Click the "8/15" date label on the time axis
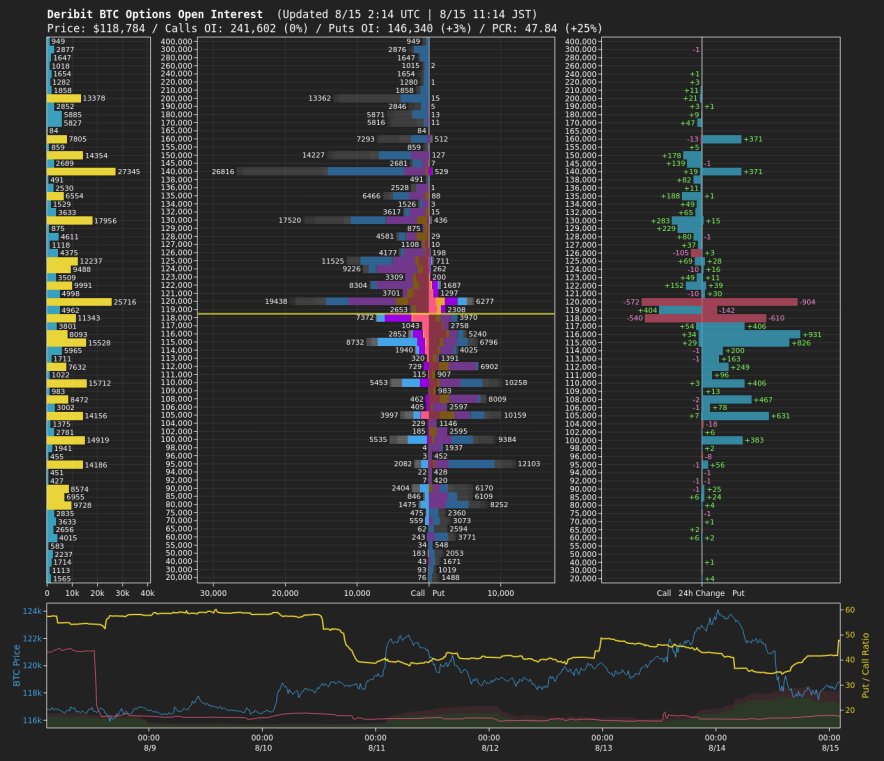884x761 pixels. (x=830, y=748)
